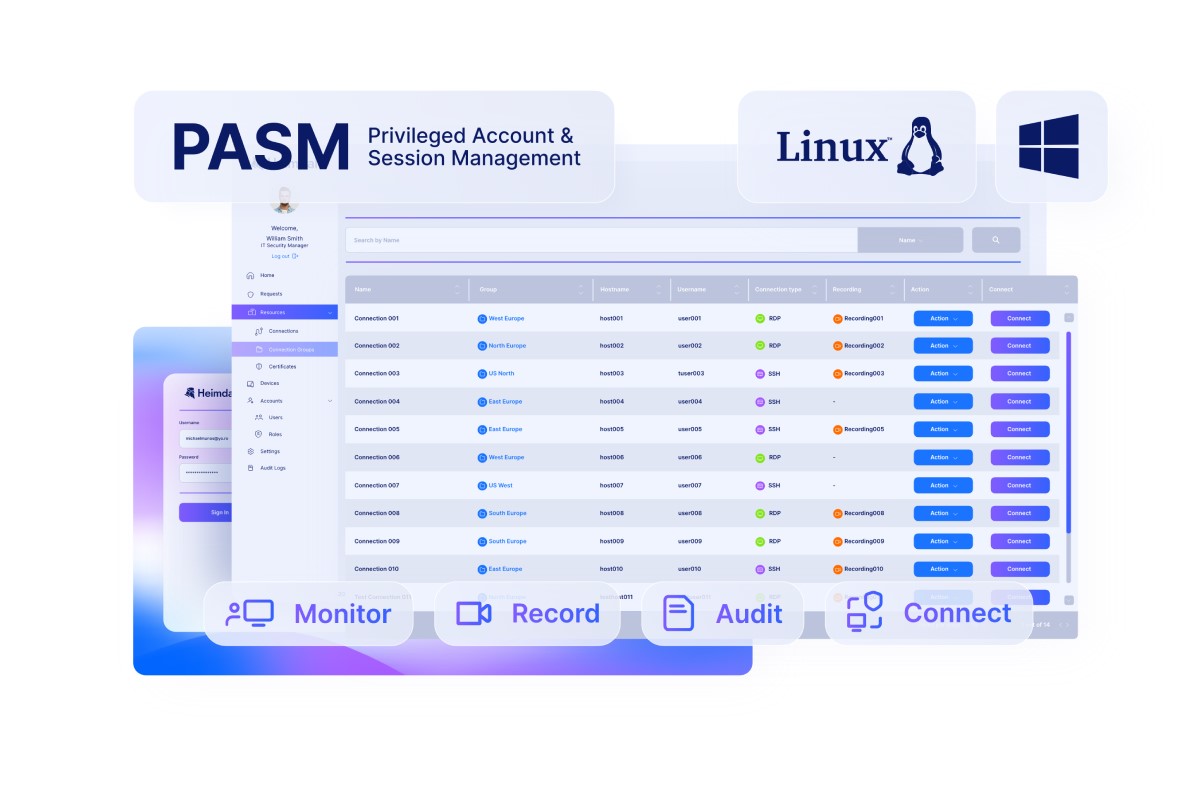The image size is (1200, 800).
Task: Open Connection Groups in sidebar
Action: point(290,349)
